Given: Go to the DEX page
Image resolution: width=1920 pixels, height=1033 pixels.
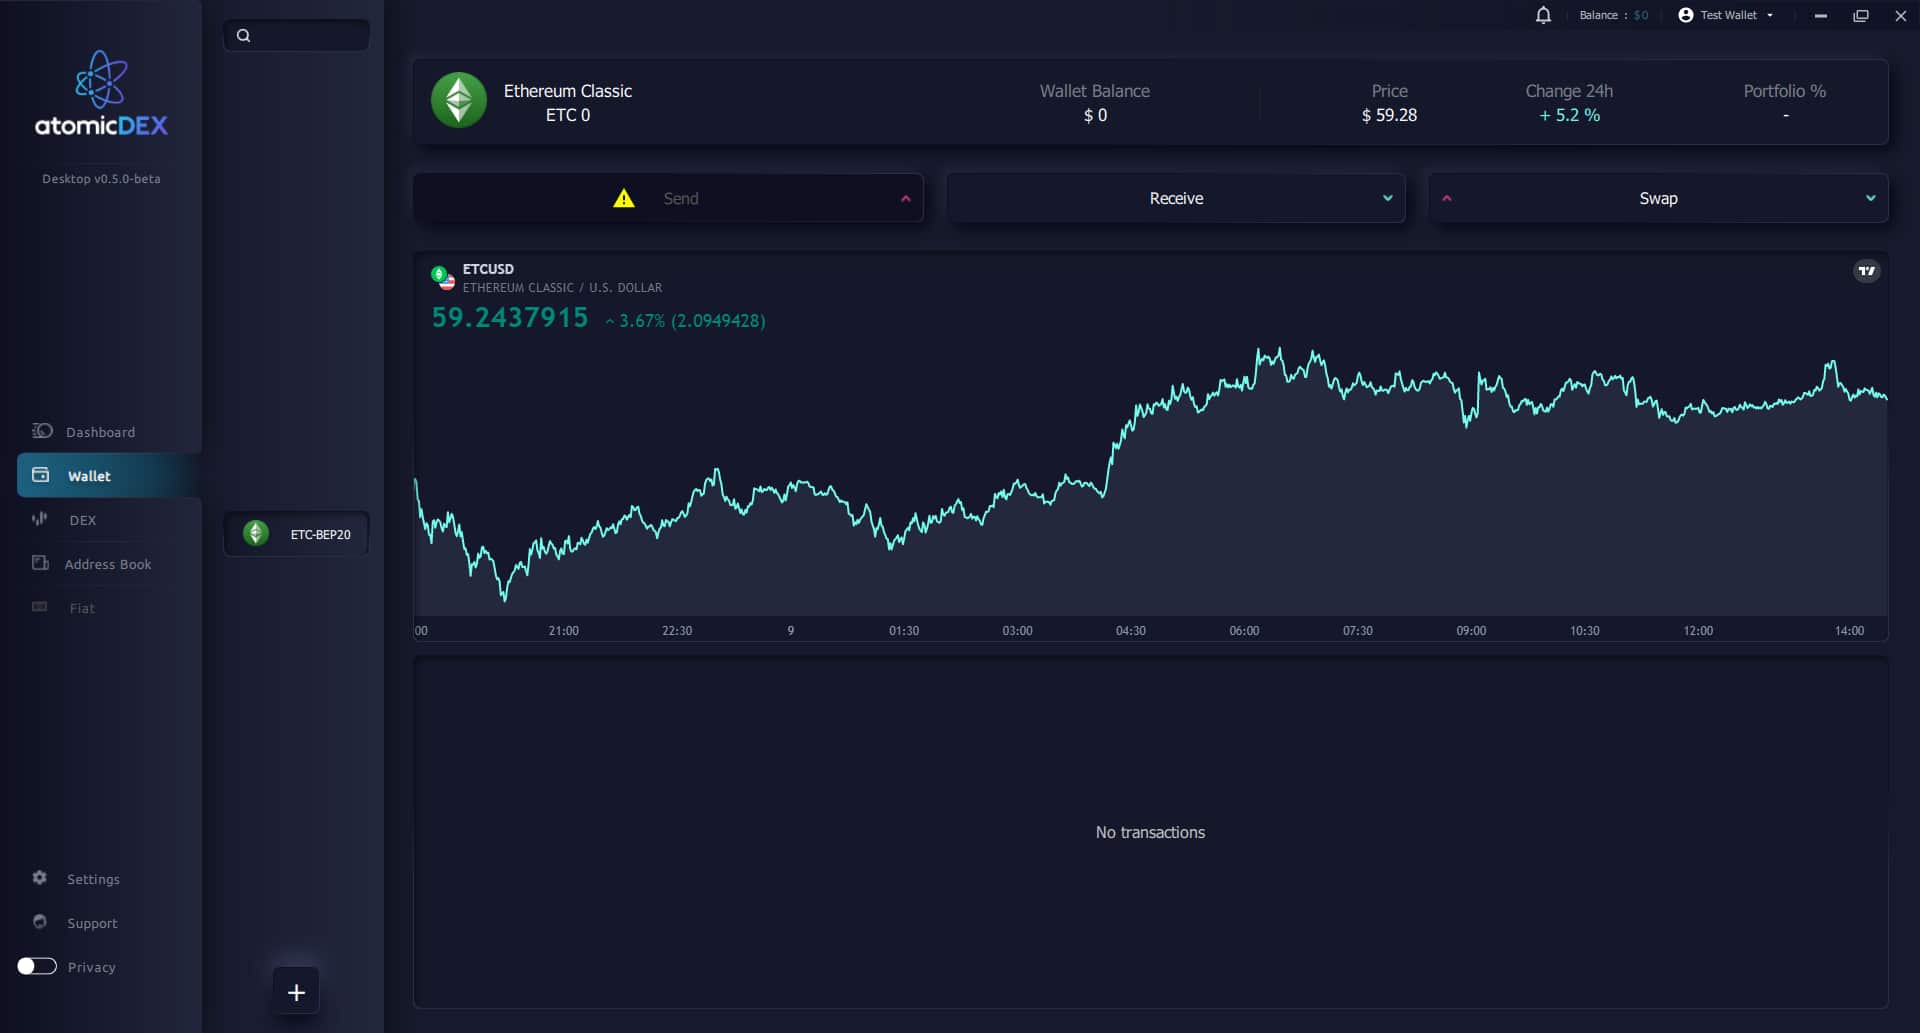Looking at the screenshot, I should (83, 520).
